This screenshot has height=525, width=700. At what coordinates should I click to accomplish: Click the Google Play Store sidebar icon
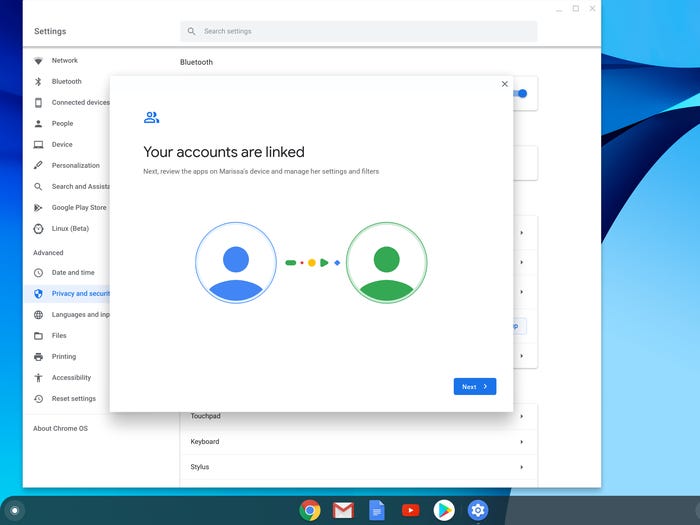[x=39, y=208]
